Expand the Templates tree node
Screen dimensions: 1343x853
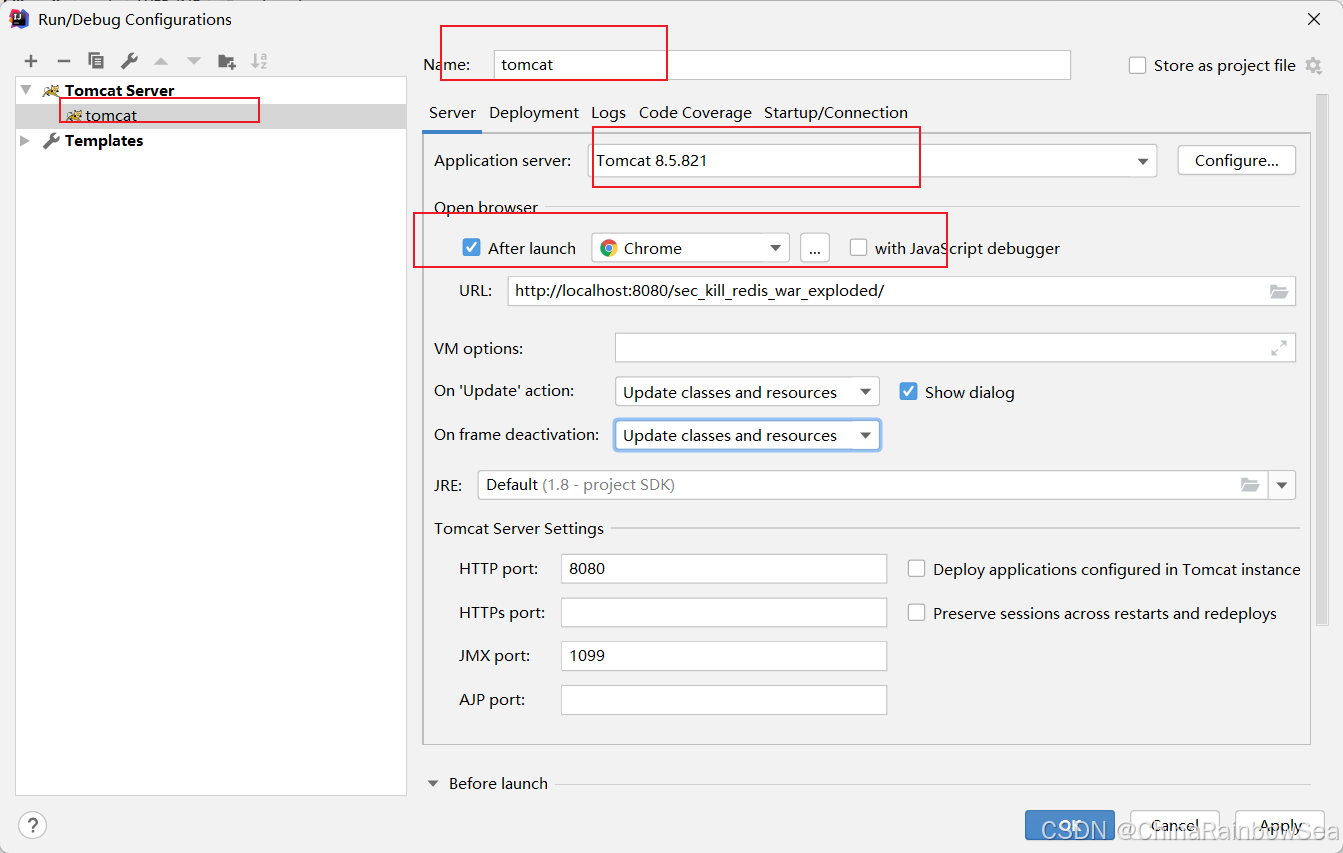click(x=26, y=141)
